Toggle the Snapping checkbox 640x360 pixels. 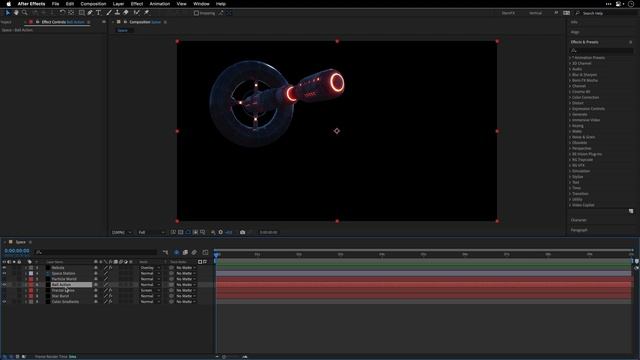point(196,13)
